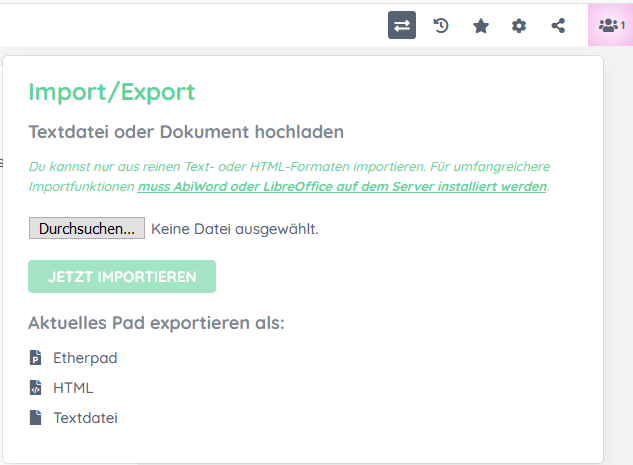
Task: Click the JETZT IMPORTIEREN button
Action: [x=122, y=276]
